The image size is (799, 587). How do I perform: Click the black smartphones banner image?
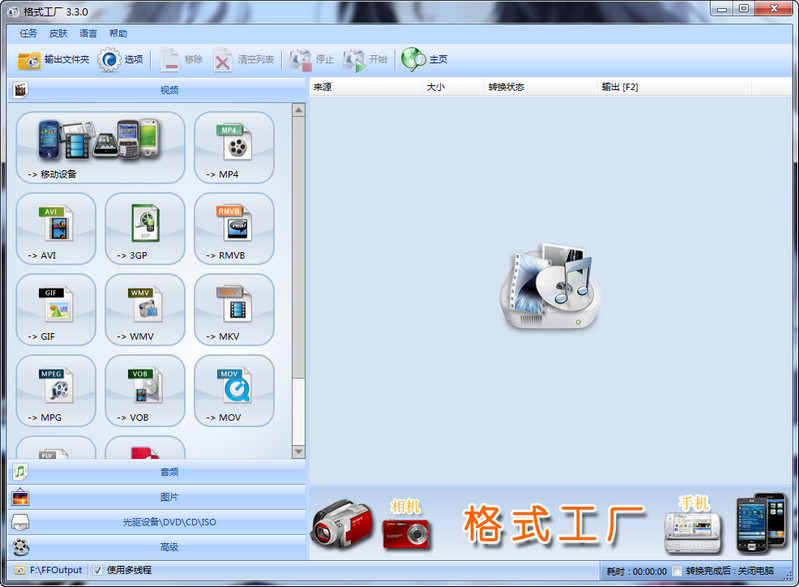point(761,523)
